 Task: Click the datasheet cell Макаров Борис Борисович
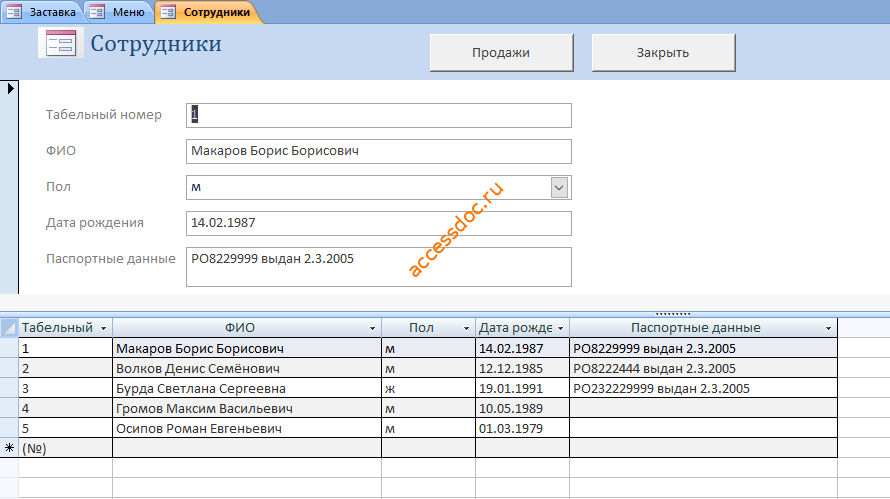(x=247, y=348)
